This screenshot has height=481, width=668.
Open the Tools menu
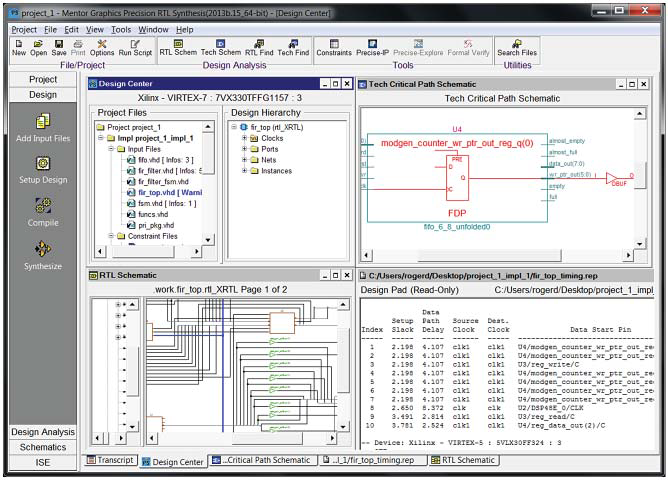click(120, 30)
